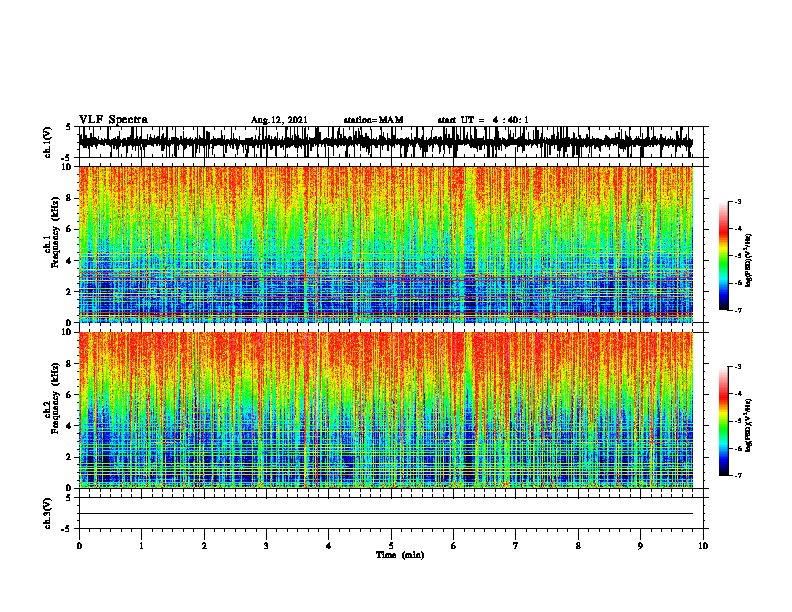Viewport: 792px width, 612px height.
Task: Click the ch.2 frequency axis "8" tick label
Action: (x=70, y=363)
